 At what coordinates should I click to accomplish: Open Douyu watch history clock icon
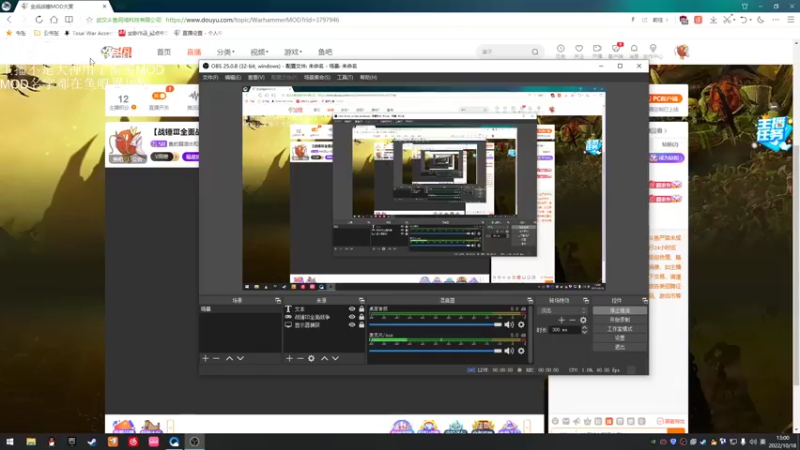pyautogui.click(x=560, y=48)
